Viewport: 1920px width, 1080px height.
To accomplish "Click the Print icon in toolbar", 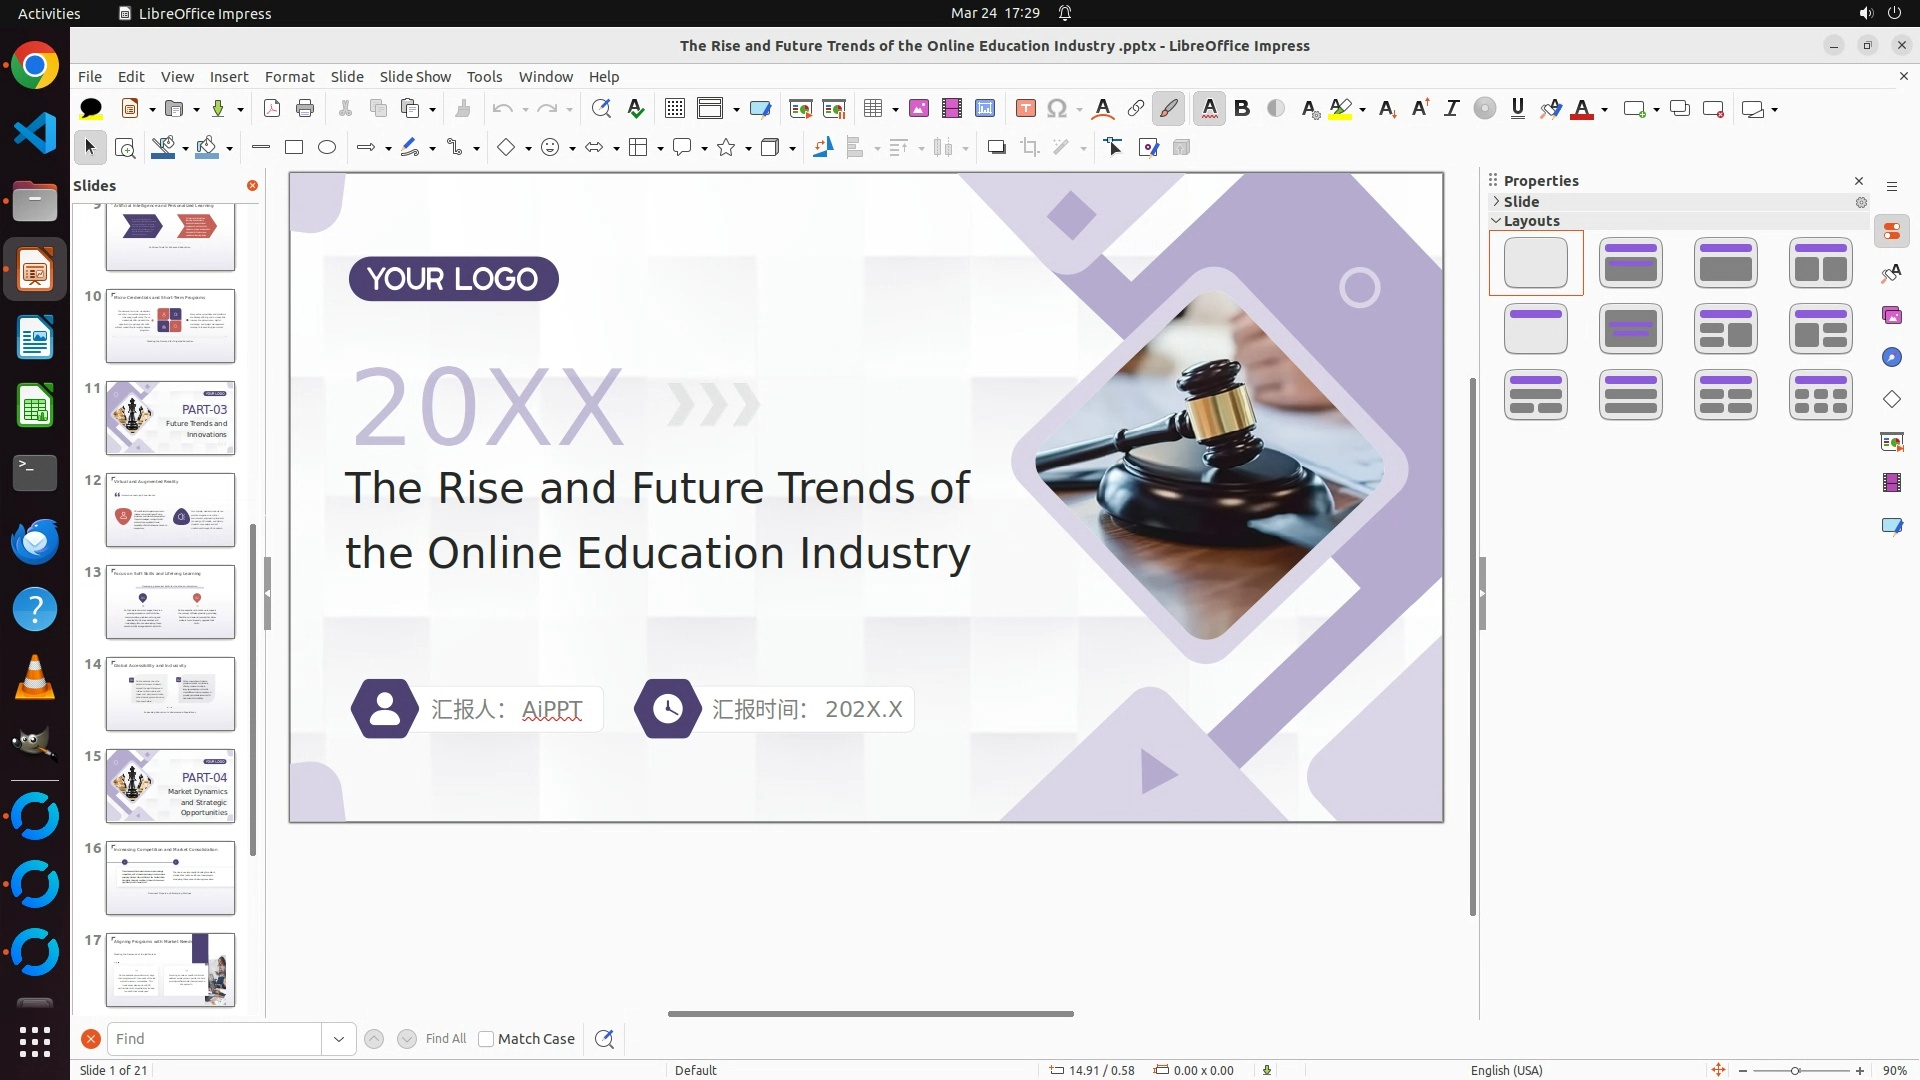I will tap(305, 109).
